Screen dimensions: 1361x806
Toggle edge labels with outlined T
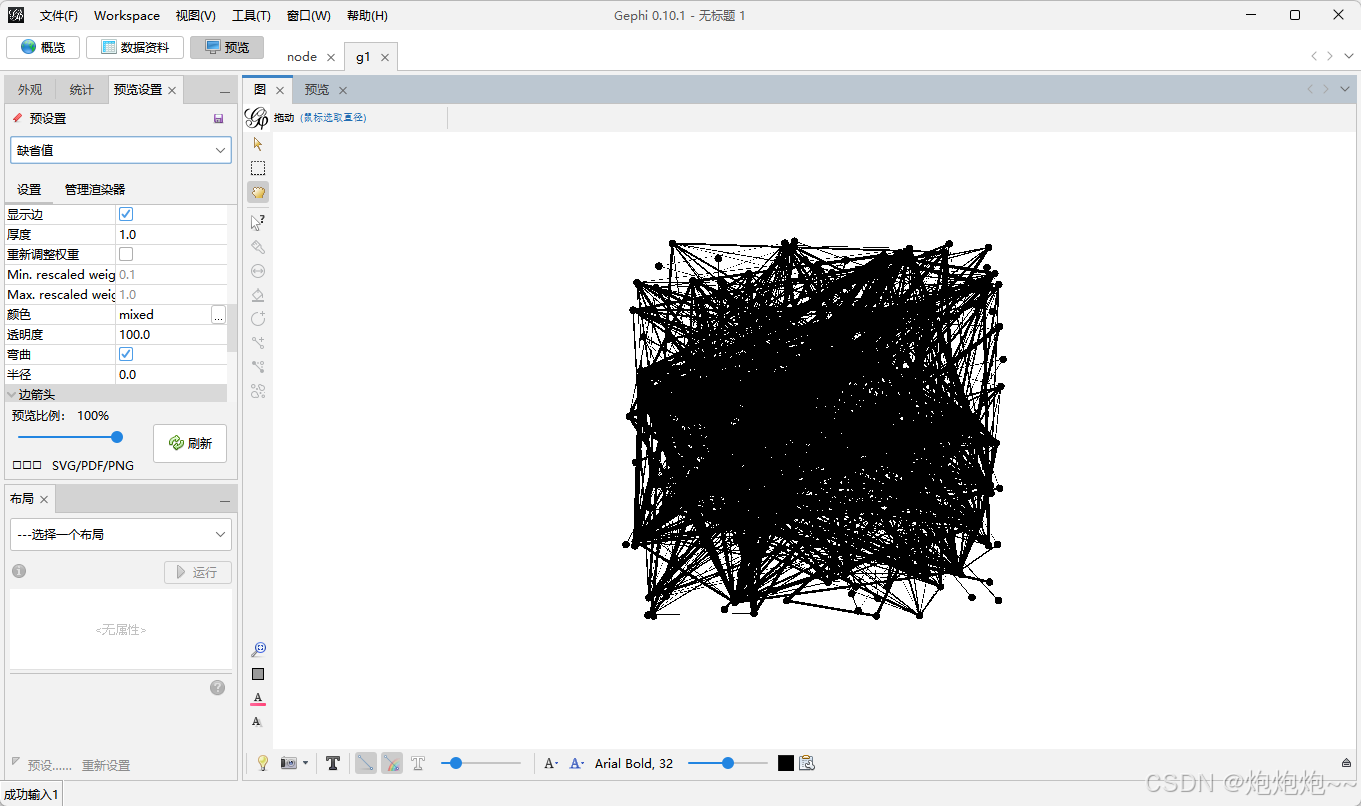[x=418, y=763]
